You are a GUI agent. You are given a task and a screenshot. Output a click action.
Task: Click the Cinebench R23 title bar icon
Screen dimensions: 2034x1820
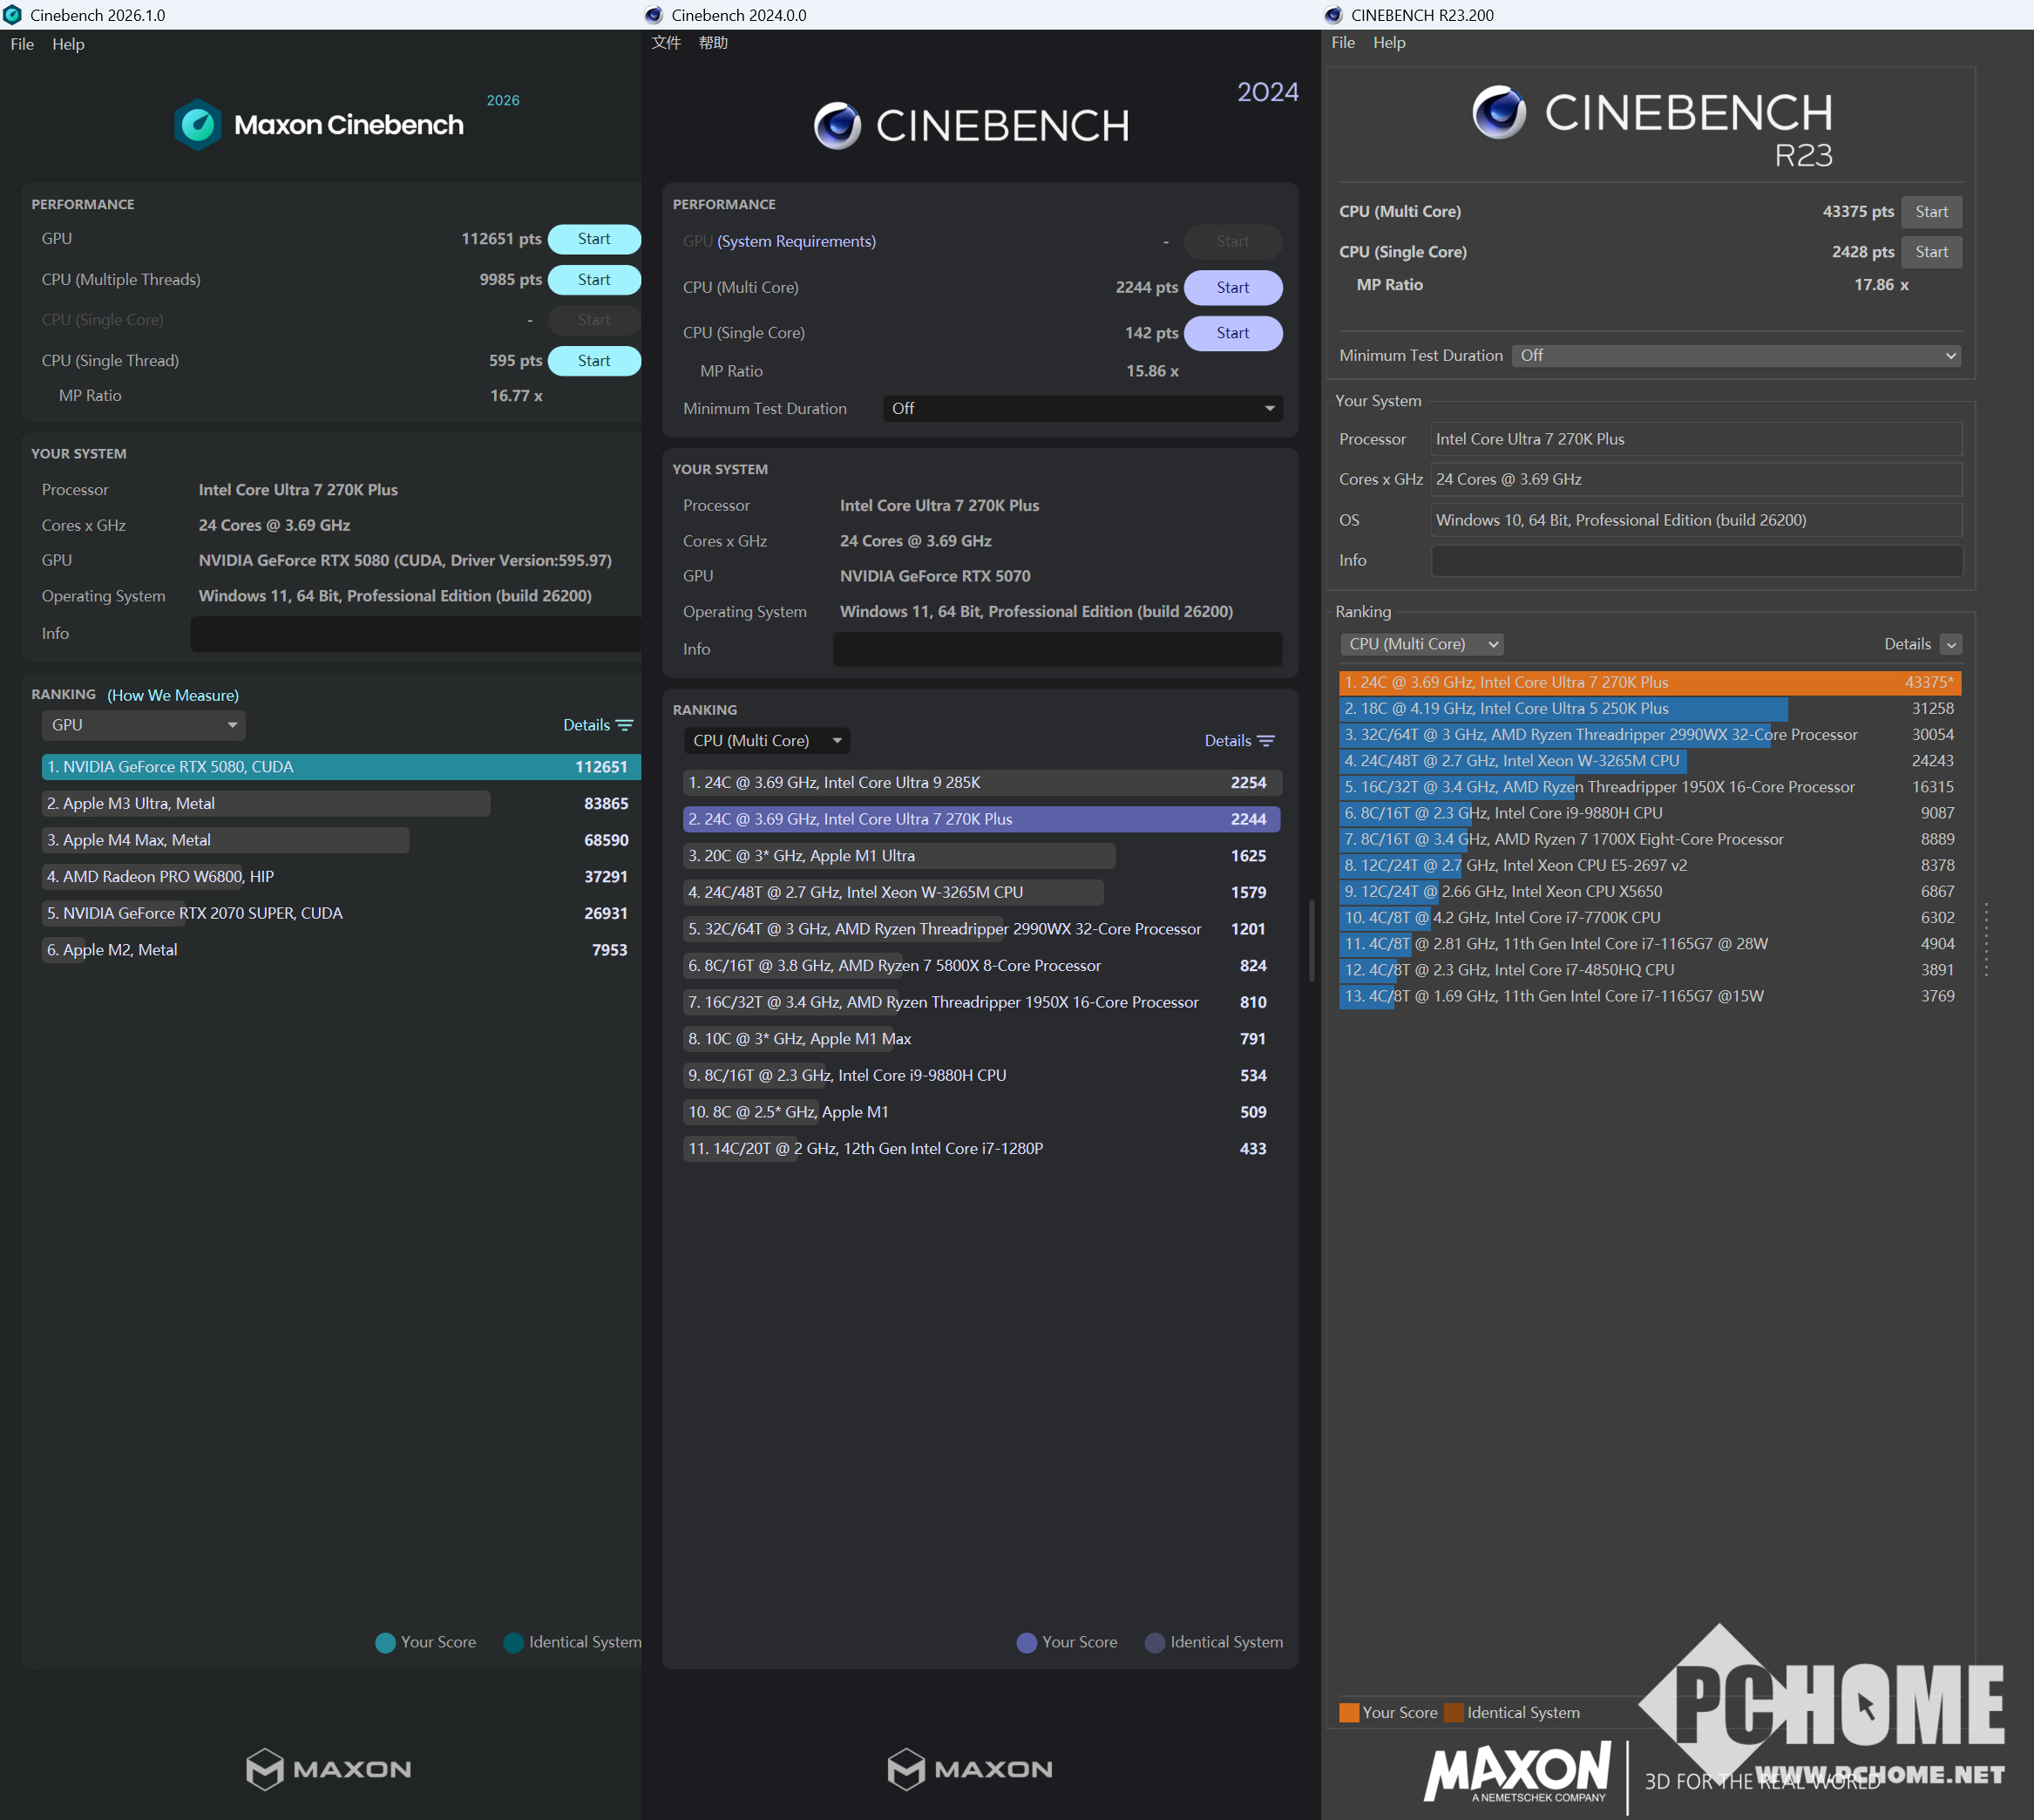(x=1333, y=15)
